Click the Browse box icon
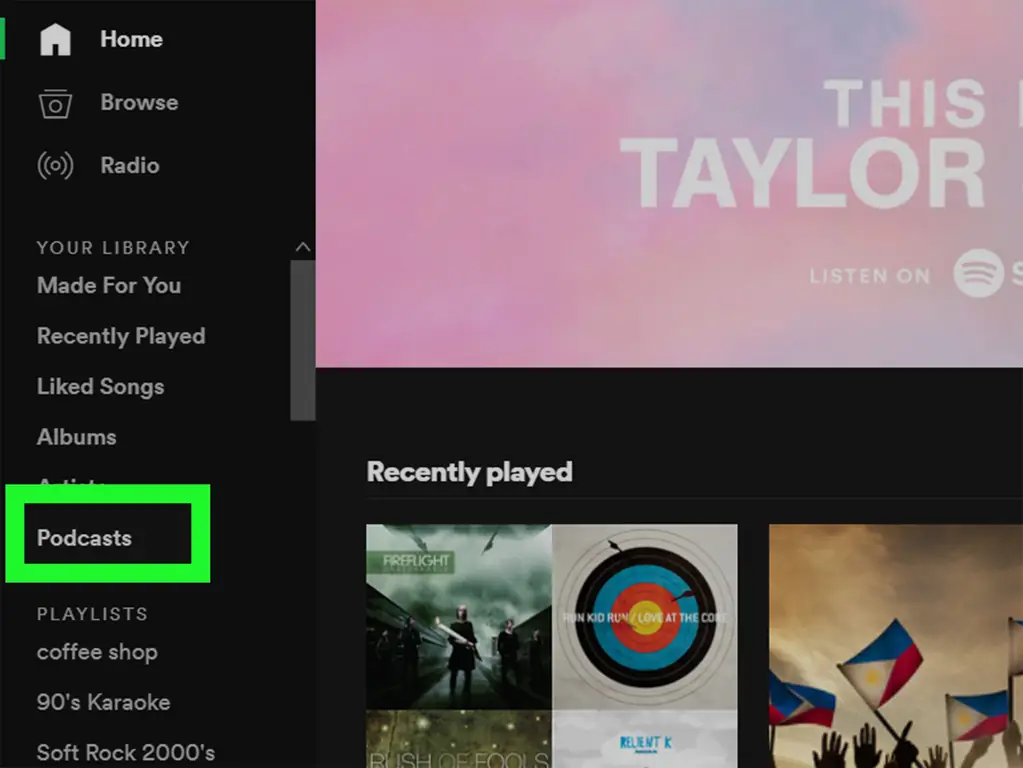The height and width of the screenshot is (768, 1023). point(55,103)
